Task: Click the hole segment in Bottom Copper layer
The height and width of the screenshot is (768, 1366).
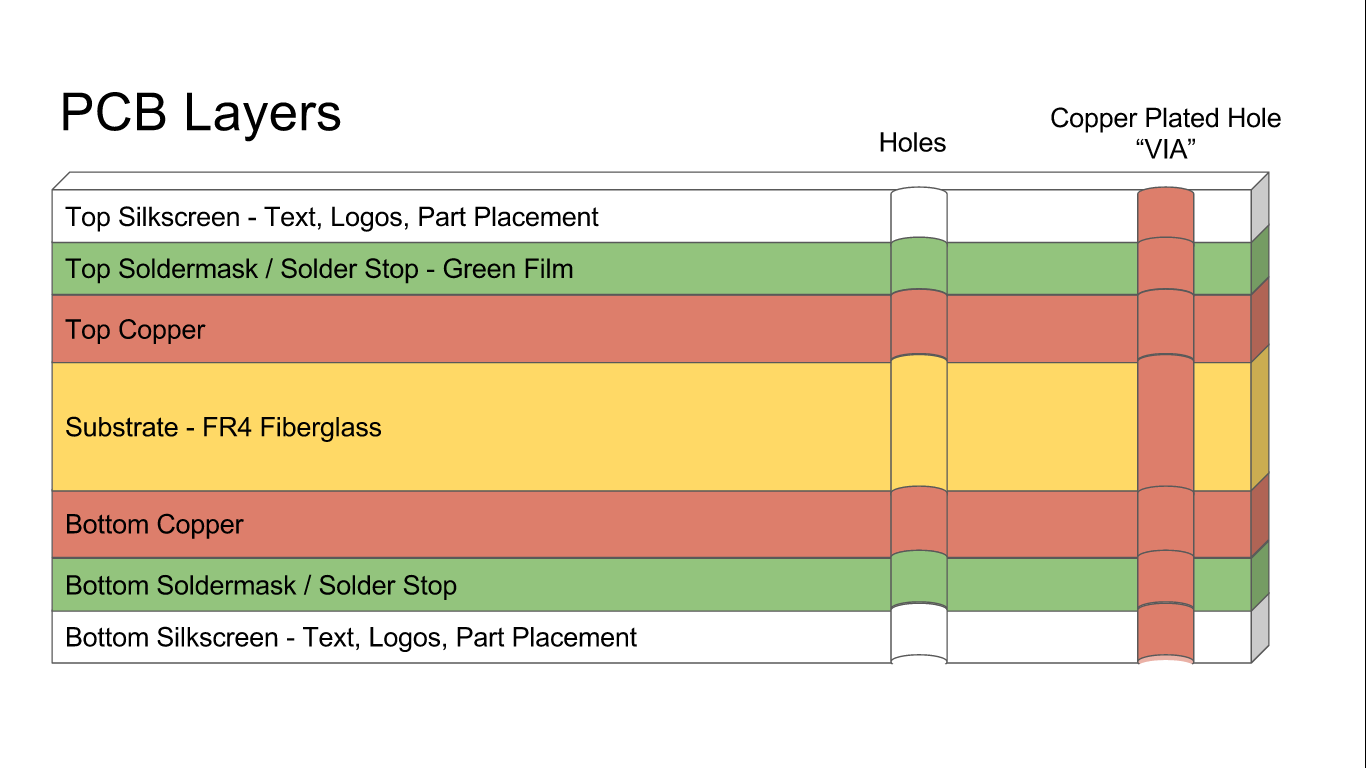Action: point(918,522)
